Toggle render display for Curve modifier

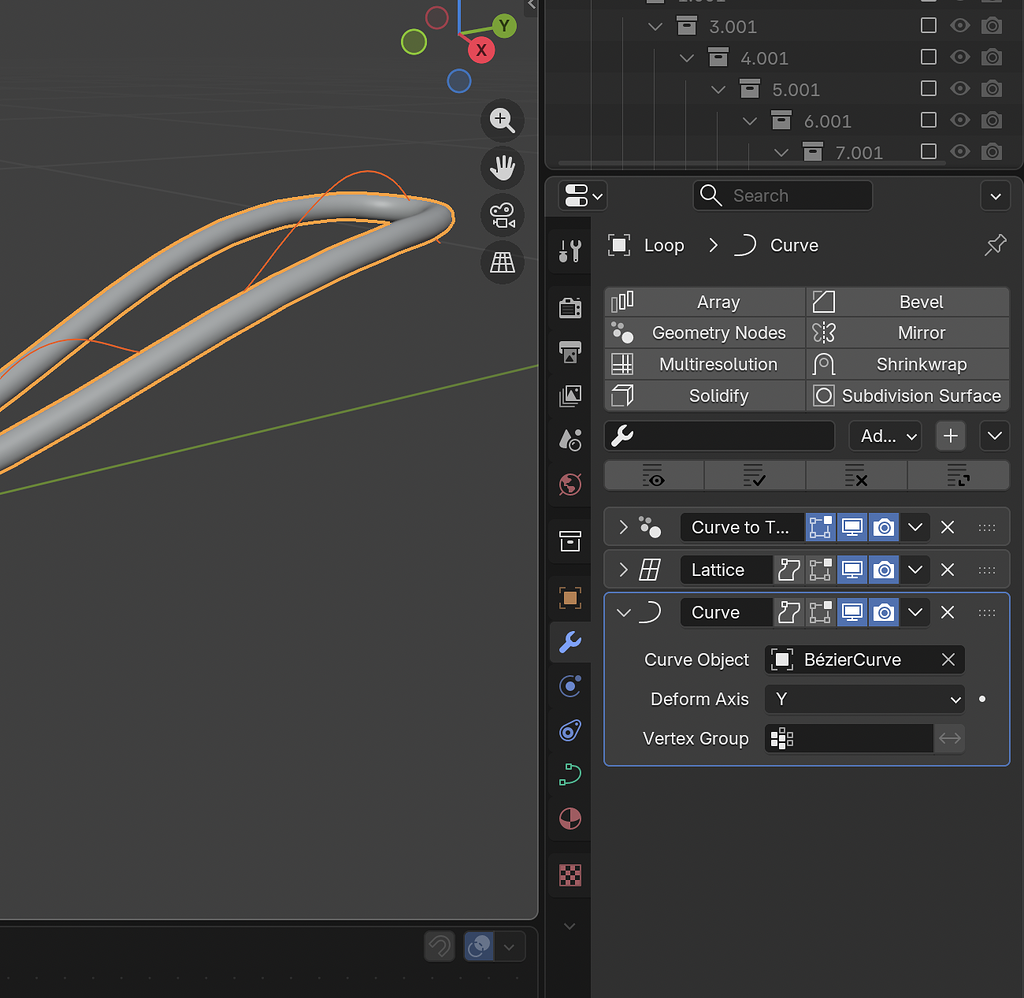click(884, 613)
